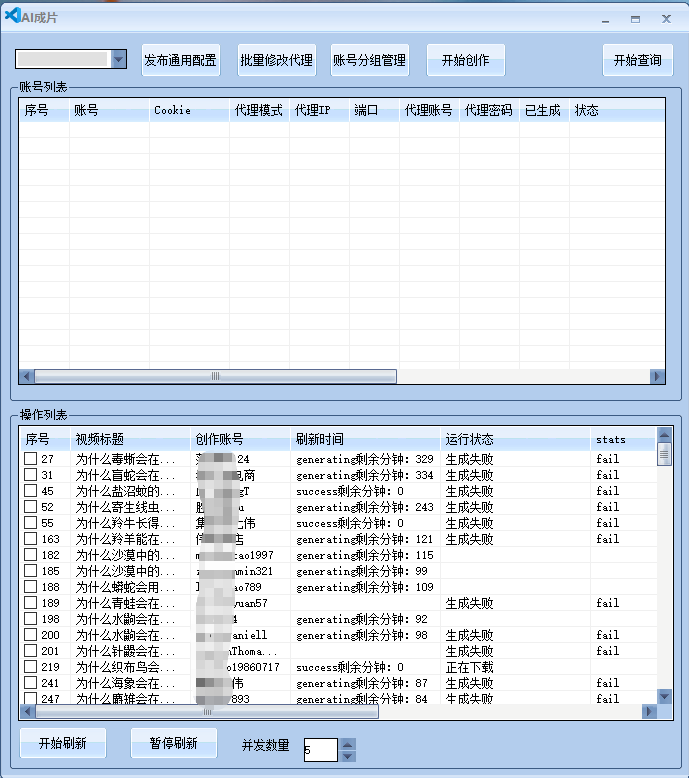Click the stats column header
The width and height of the screenshot is (689, 778).
(x=624, y=439)
